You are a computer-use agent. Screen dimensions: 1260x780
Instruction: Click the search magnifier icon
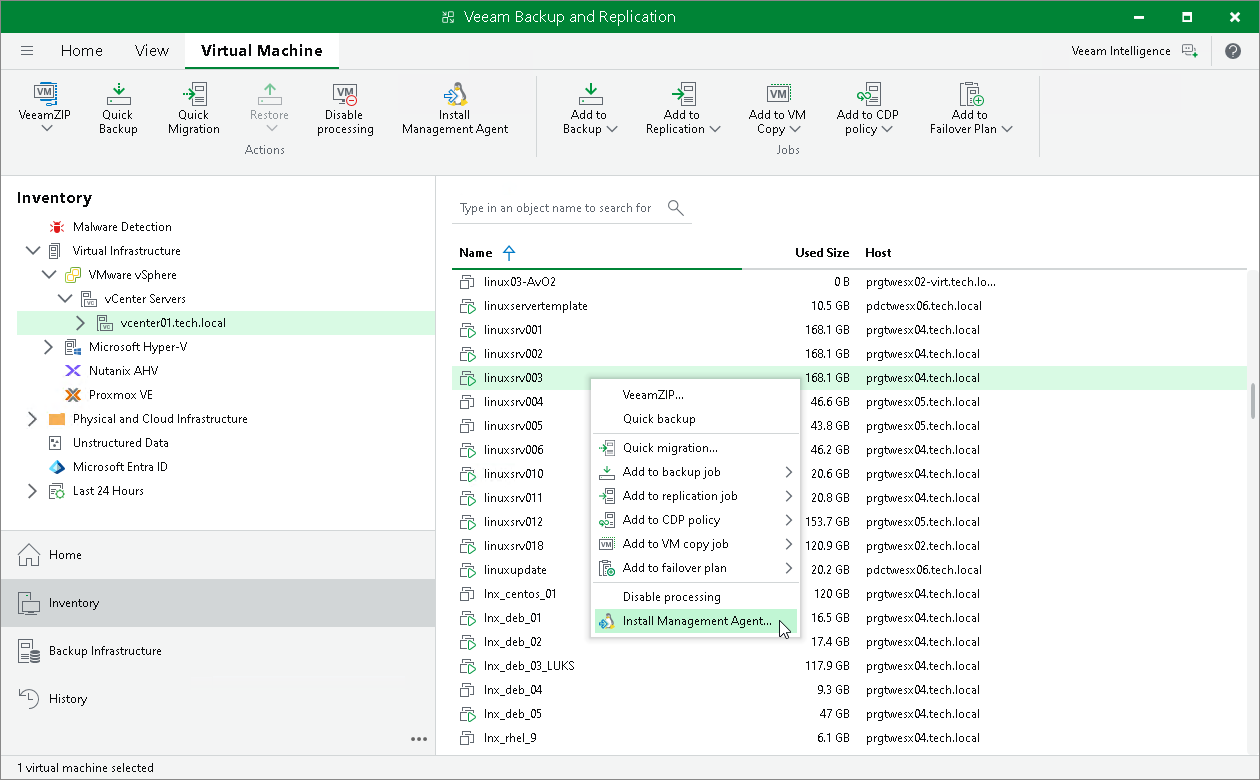pos(676,208)
